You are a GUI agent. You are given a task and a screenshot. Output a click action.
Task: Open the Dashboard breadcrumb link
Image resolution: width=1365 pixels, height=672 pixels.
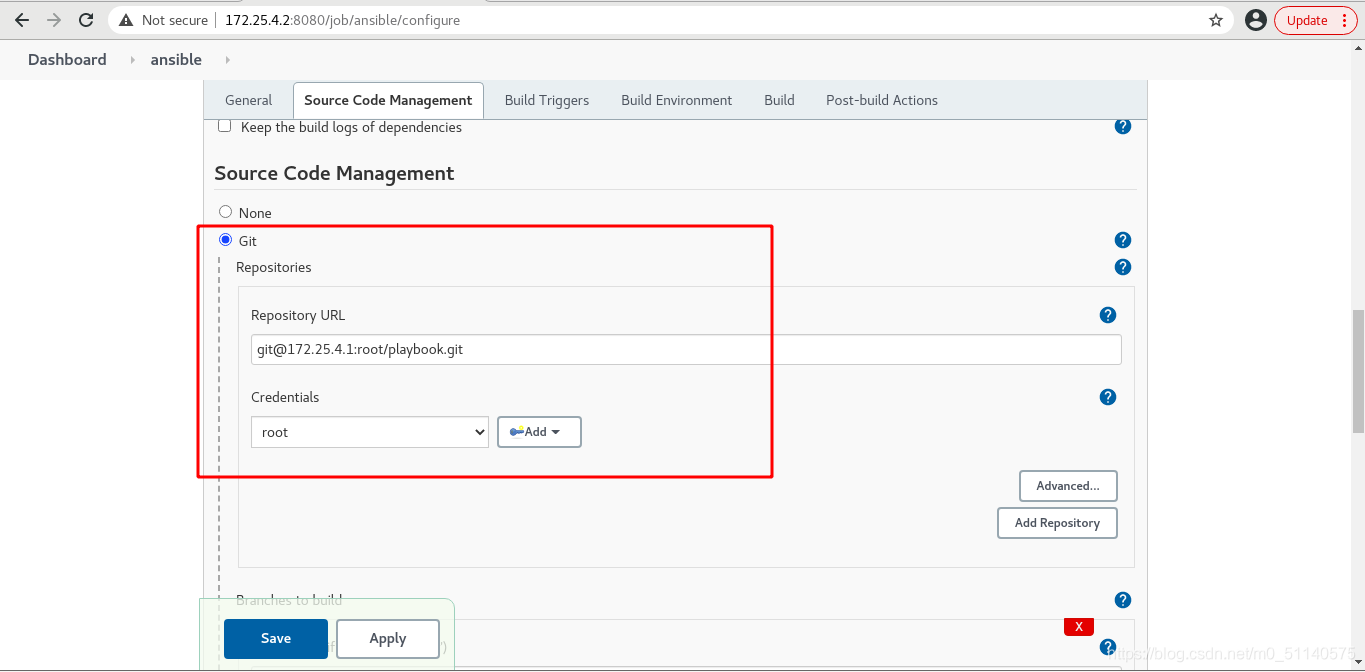(67, 60)
